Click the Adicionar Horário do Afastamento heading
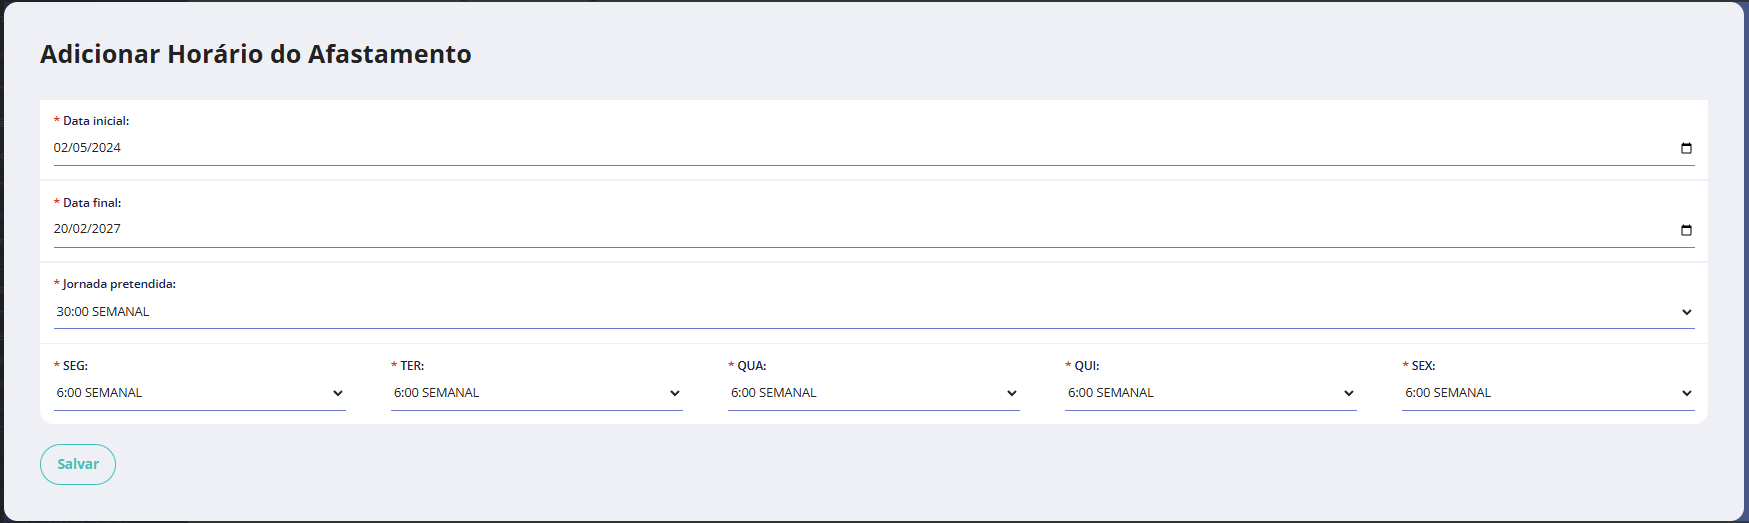1749x523 pixels. tap(256, 54)
